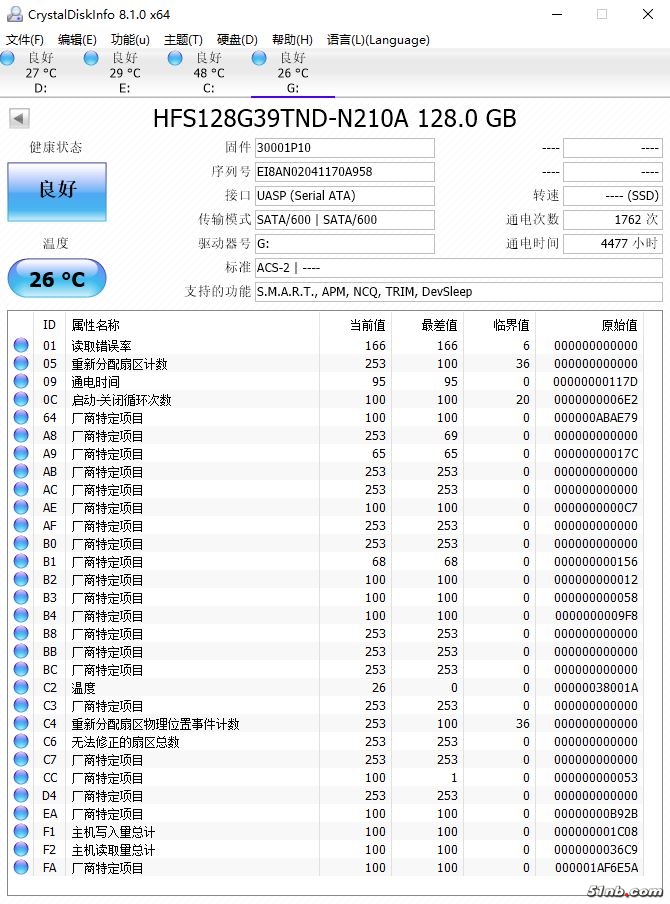Click status orb for attribute F1
This screenshot has height=904, width=670.
pyautogui.click(x=21, y=831)
